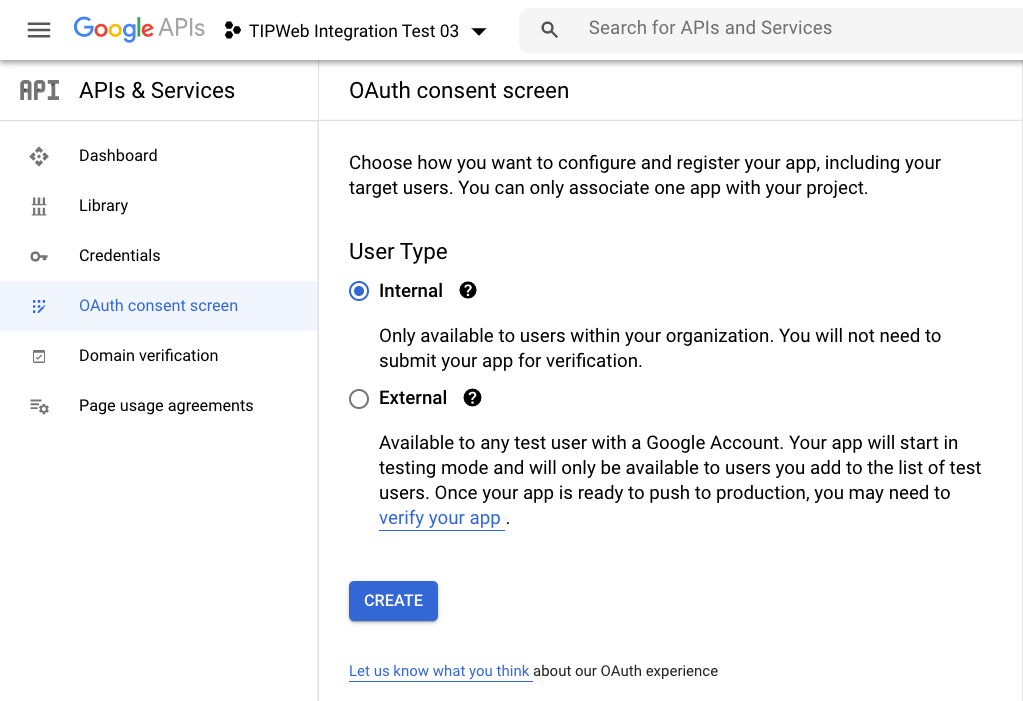Click the CREATE button
Viewport: 1023px width, 701px height.
pyautogui.click(x=393, y=600)
